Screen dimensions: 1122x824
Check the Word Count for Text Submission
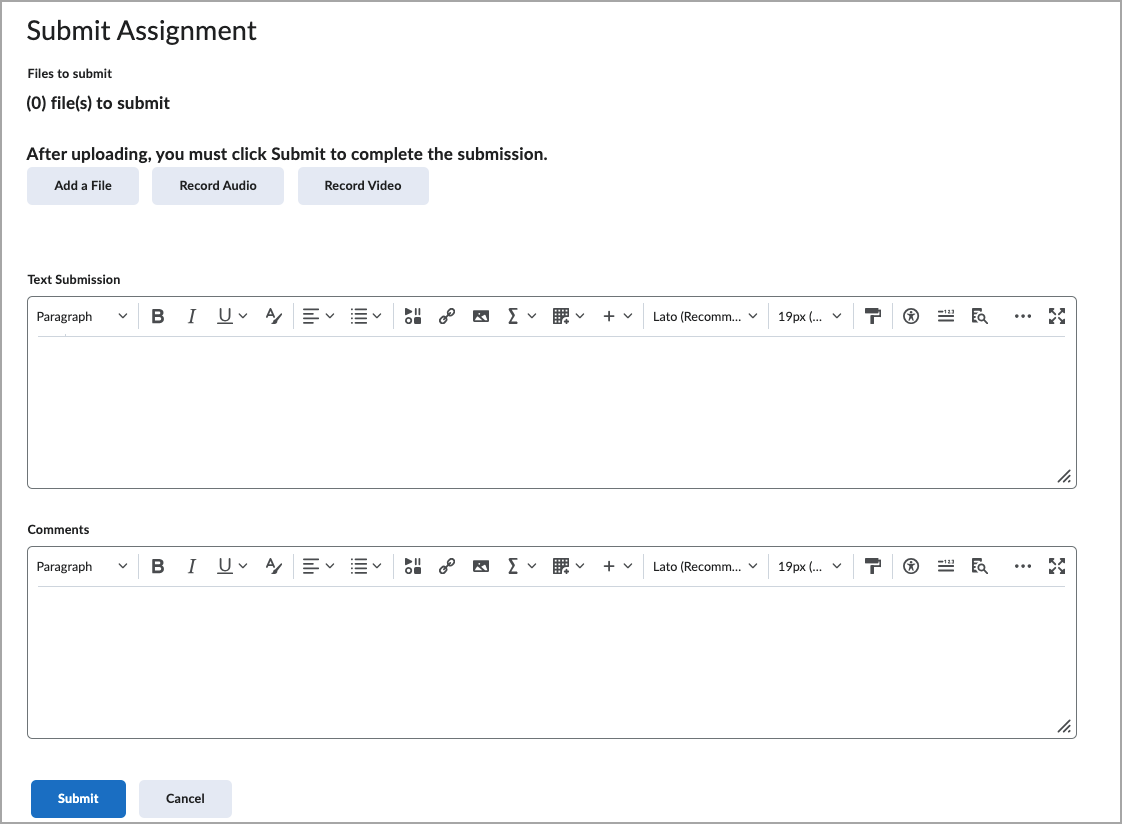click(946, 315)
